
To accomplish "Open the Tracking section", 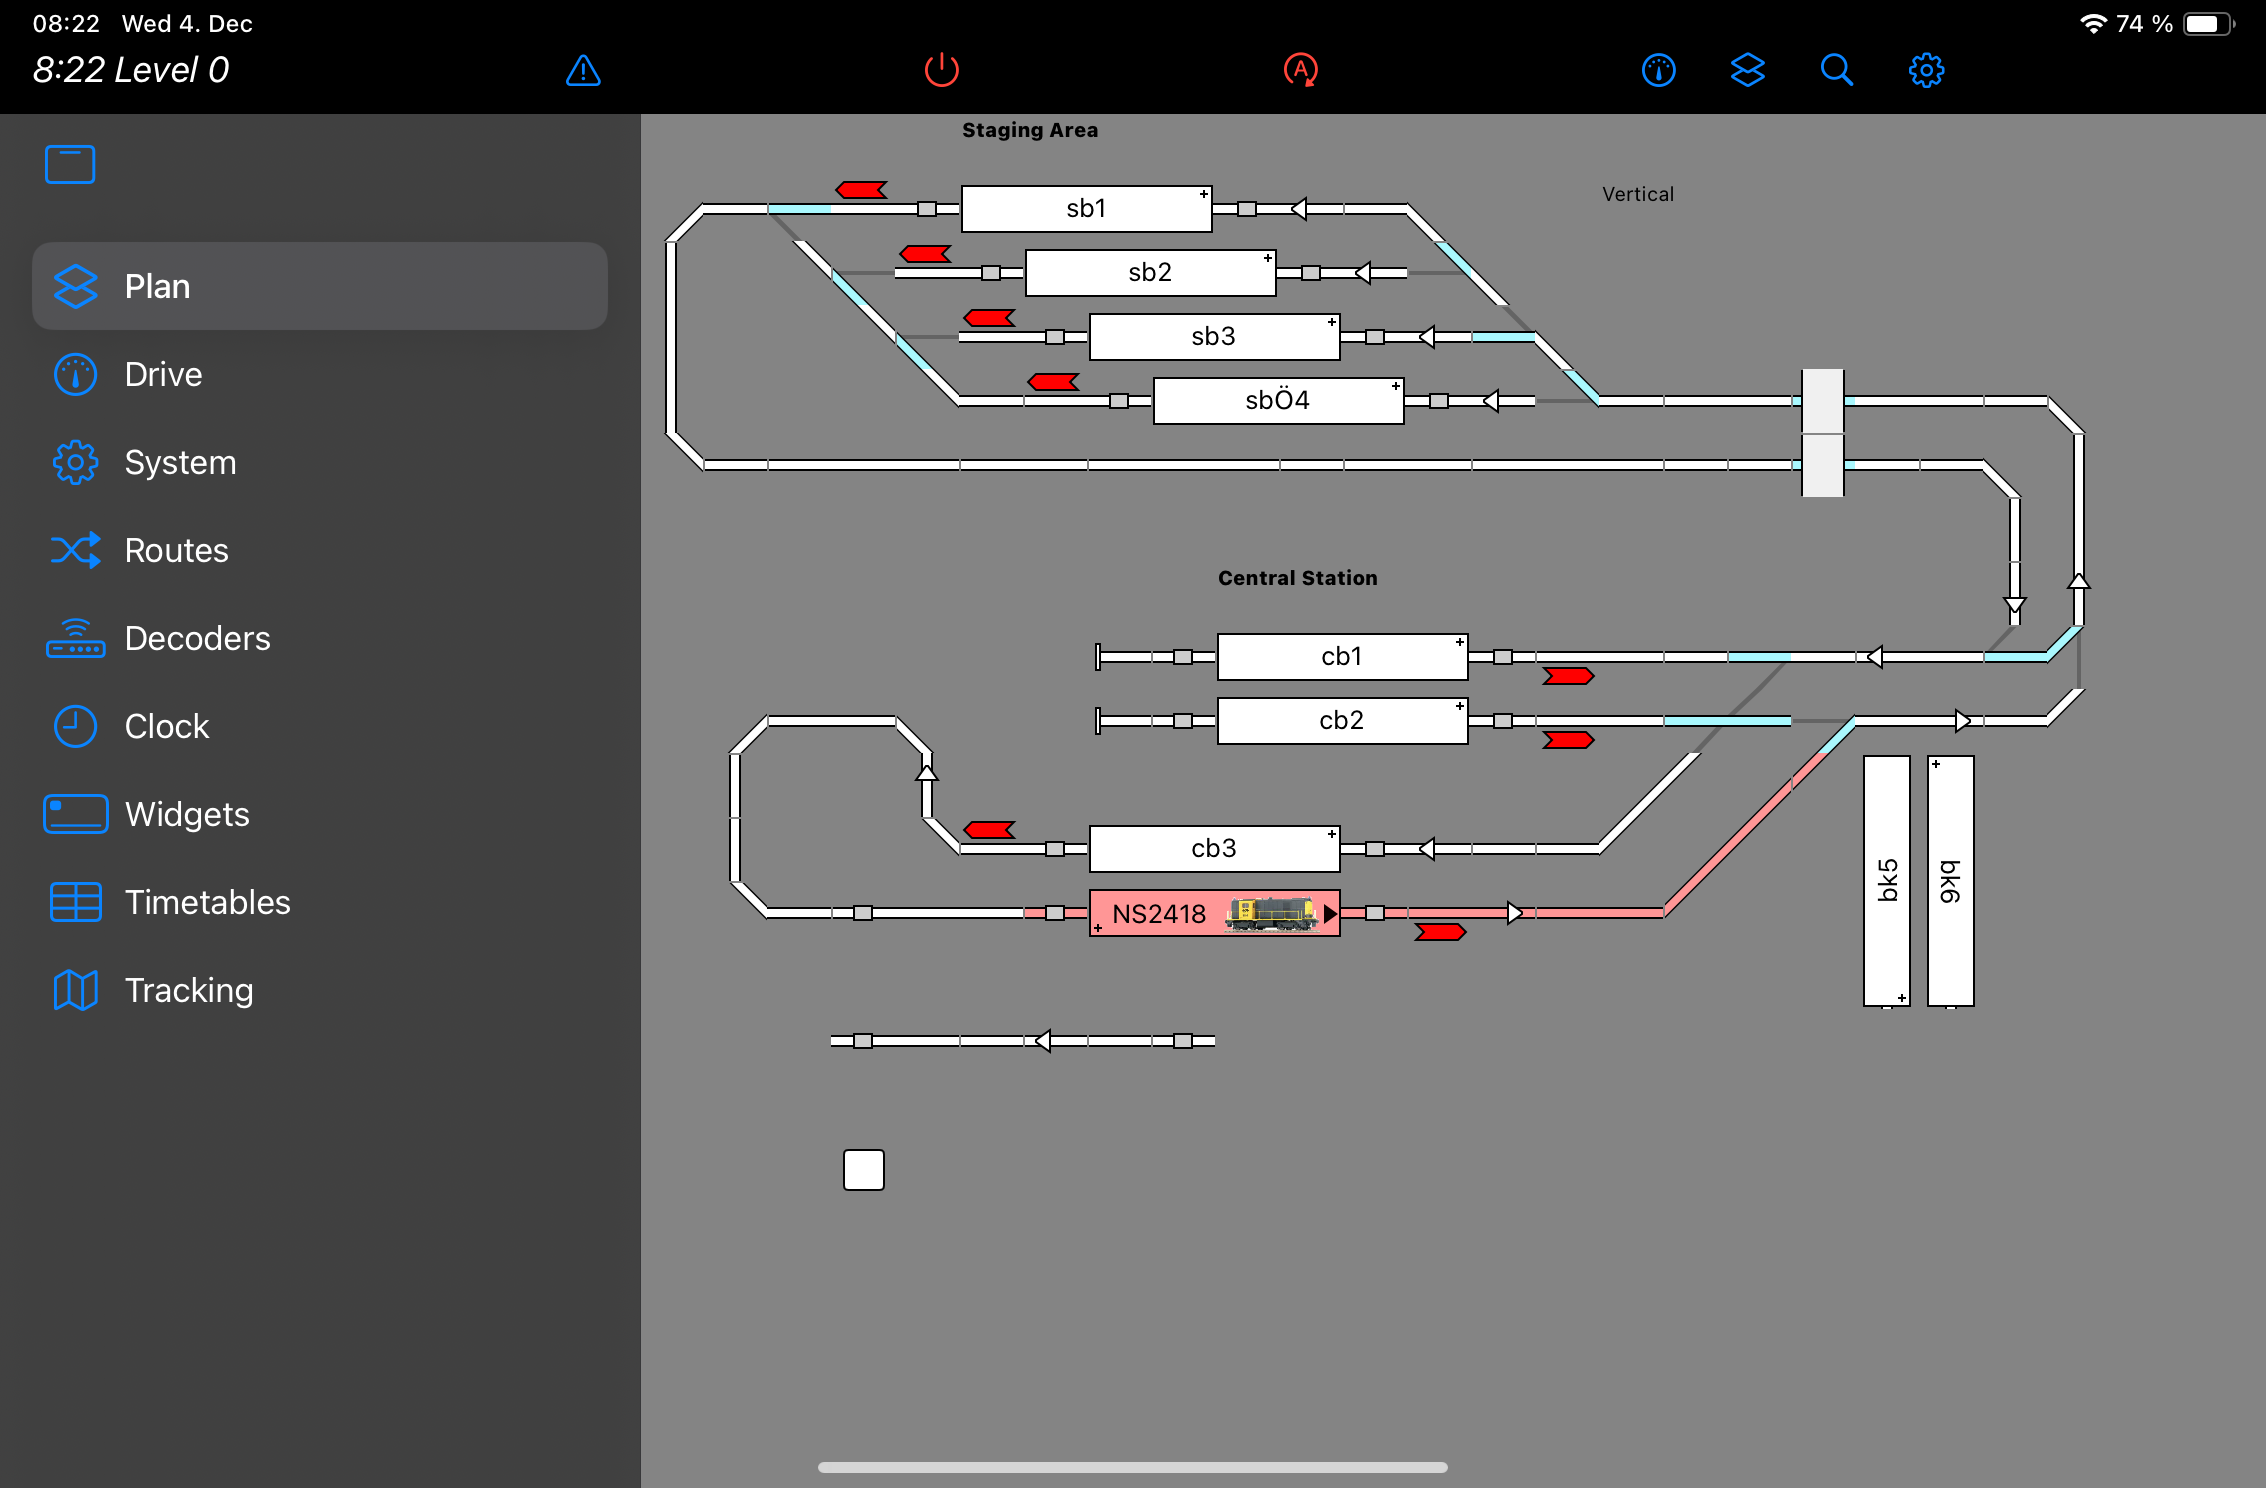I will 188,990.
